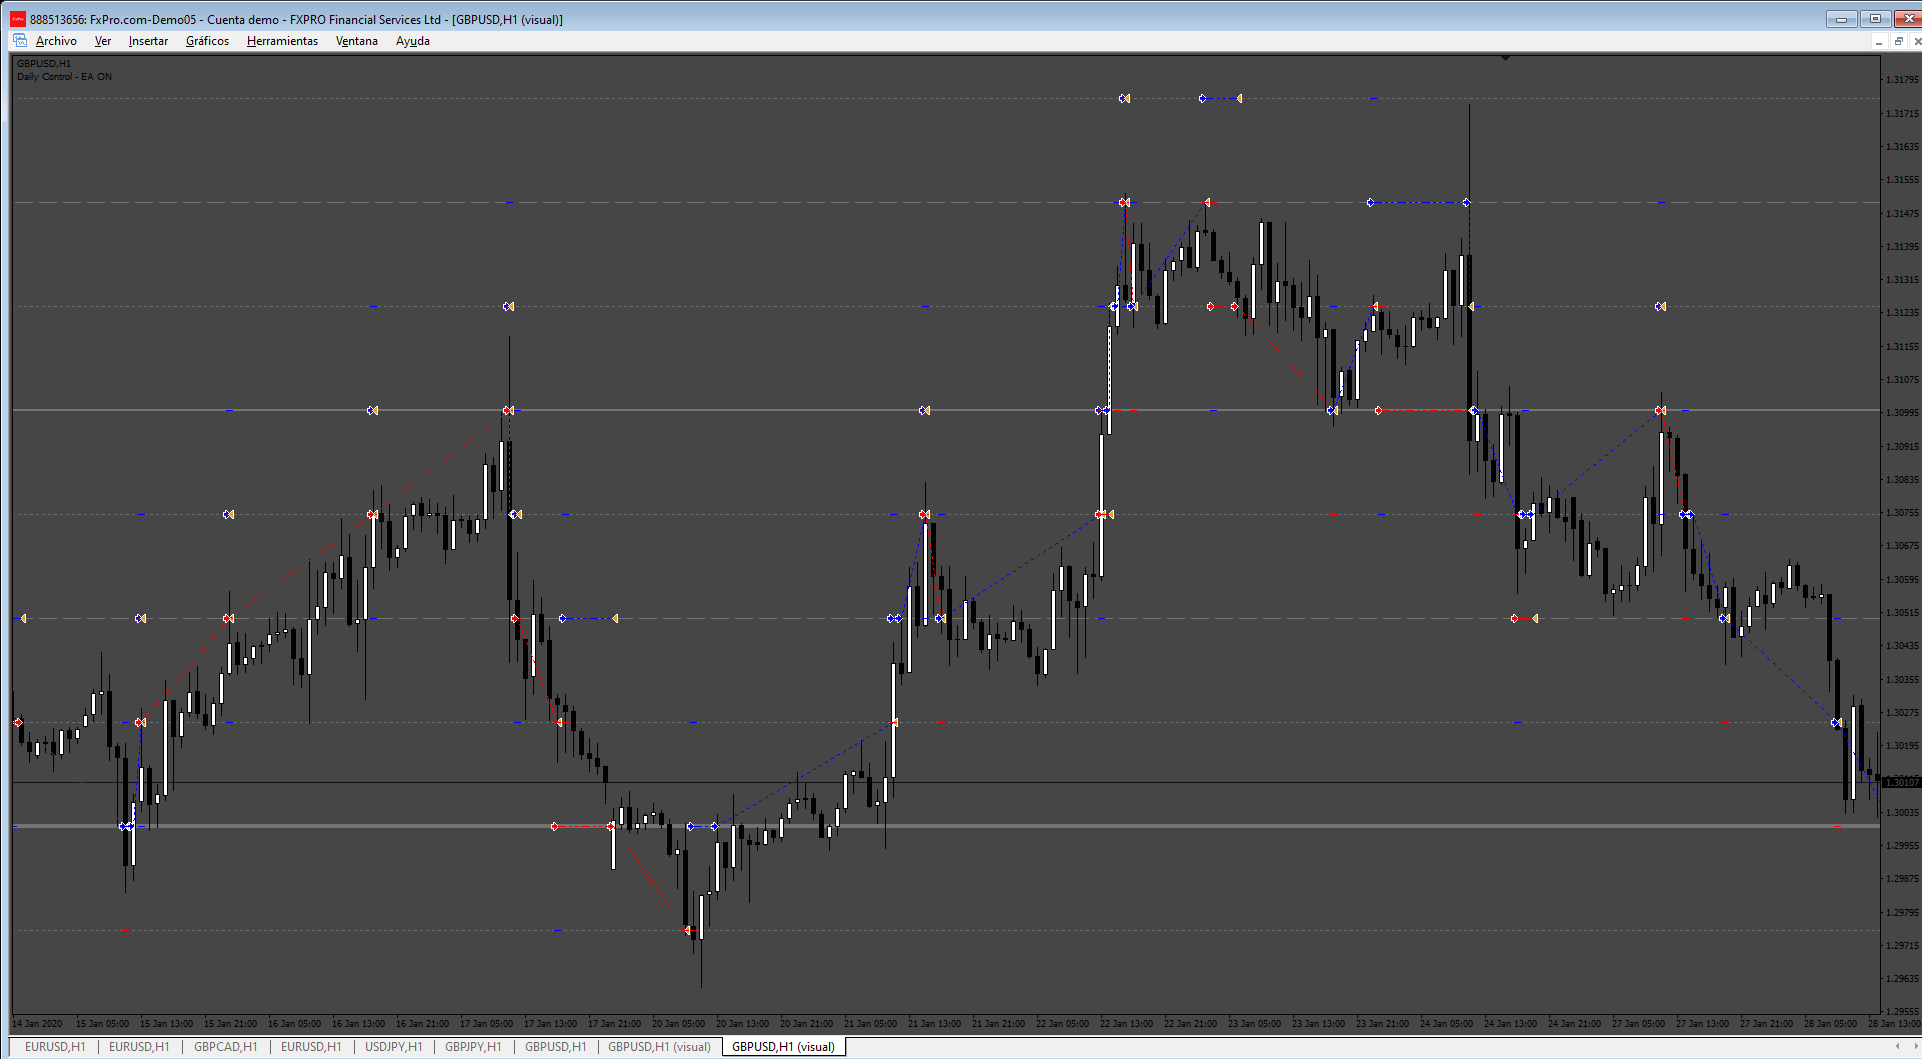Open the Ver menu
Image resolution: width=1922 pixels, height=1059 pixels.
[x=103, y=41]
